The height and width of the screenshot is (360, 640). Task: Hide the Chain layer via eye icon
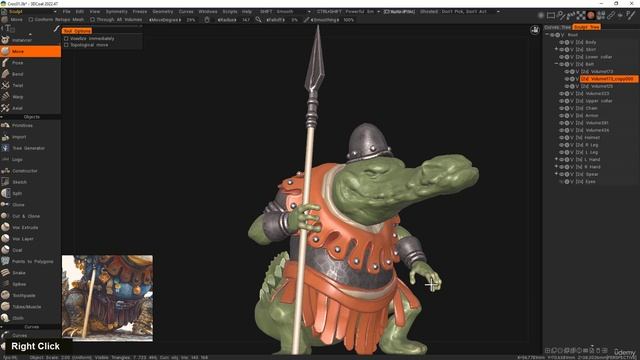(561, 108)
